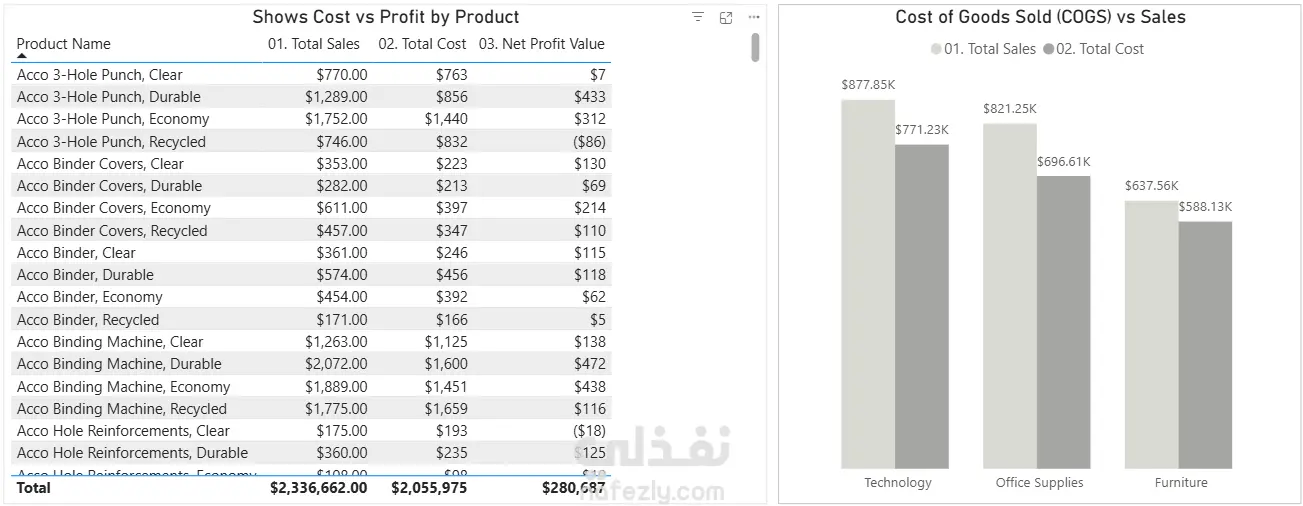Click the sort arrow under Product Name
Viewport: 1303px width, 506px height.
click(22, 57)
